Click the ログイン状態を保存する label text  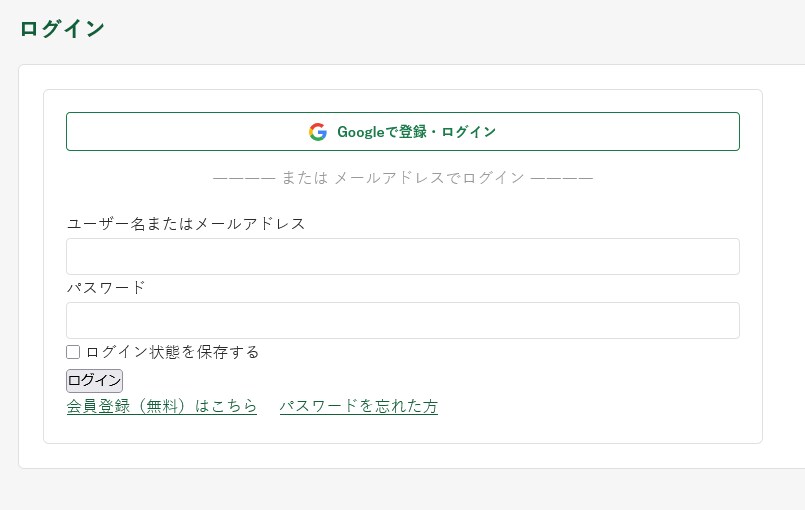coord(172,352)
